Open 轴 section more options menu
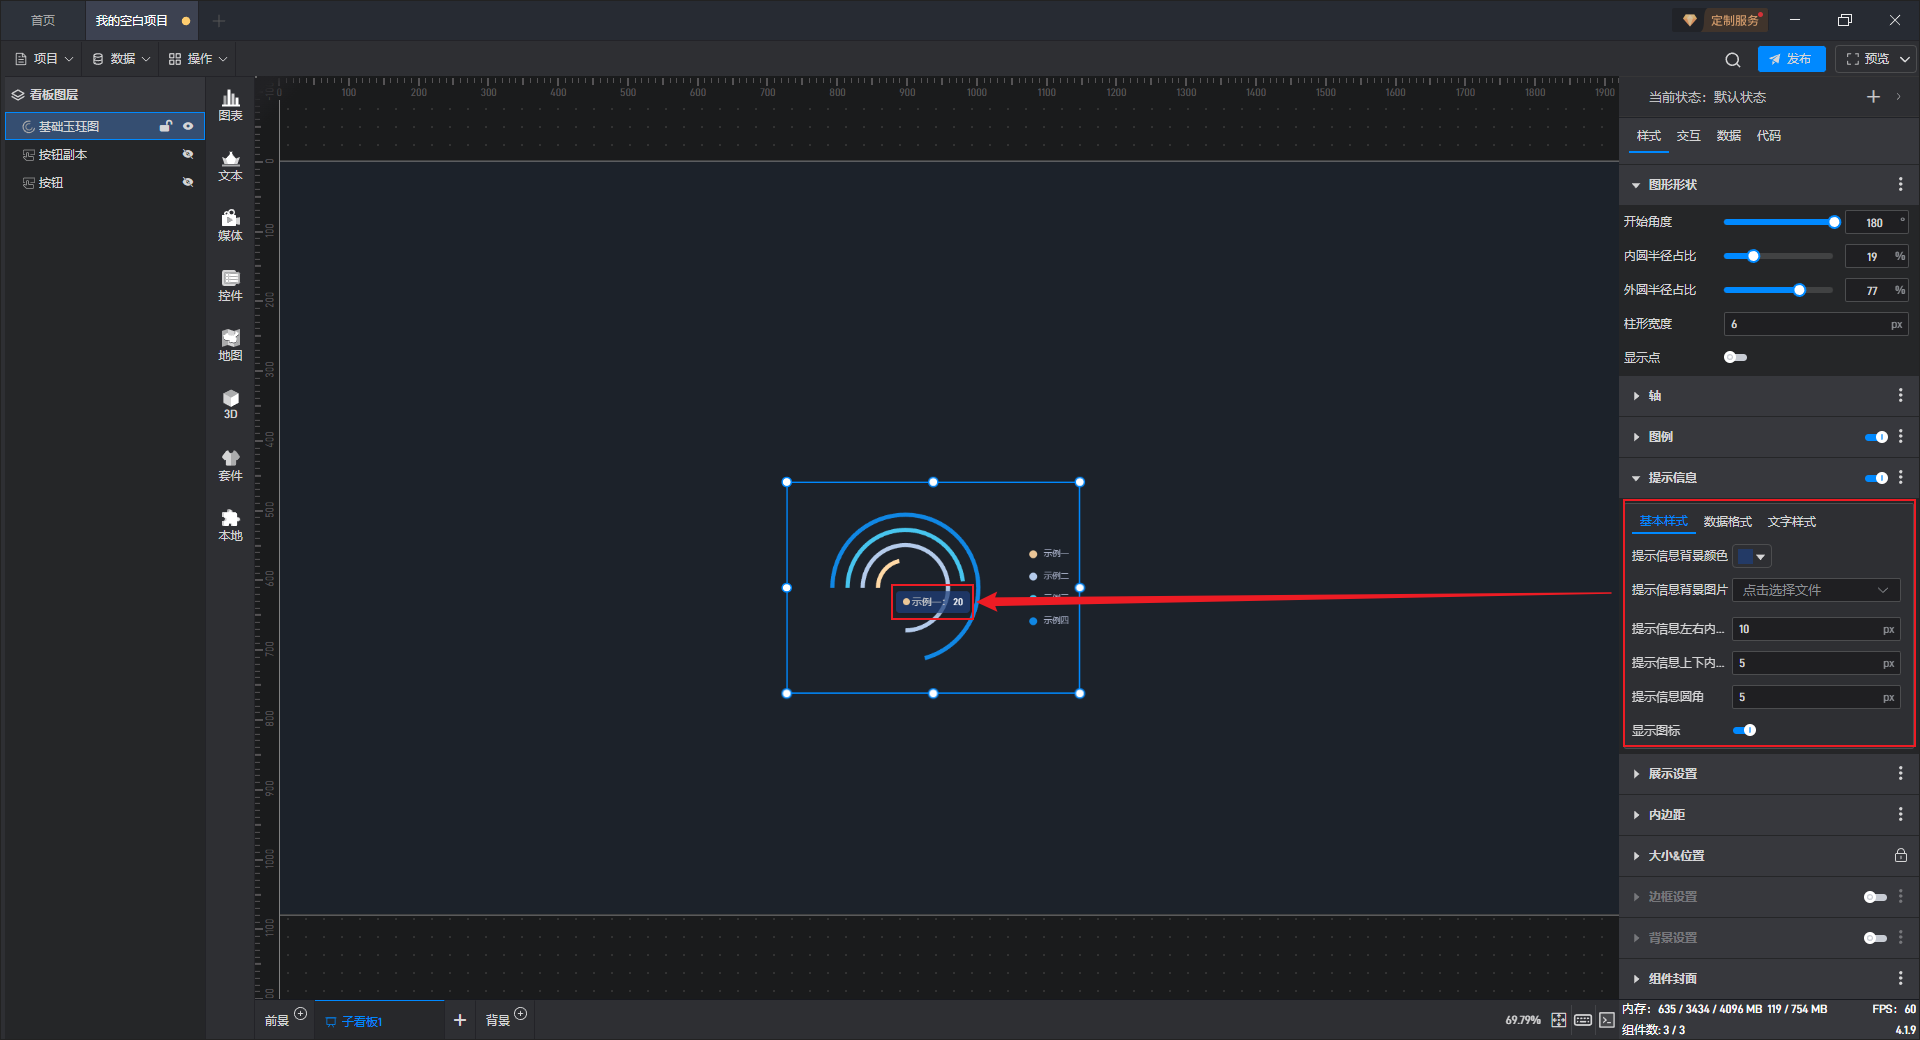Viewport: 1920px width, 1040px height. pyautogui.click(x=1900, y=396)
